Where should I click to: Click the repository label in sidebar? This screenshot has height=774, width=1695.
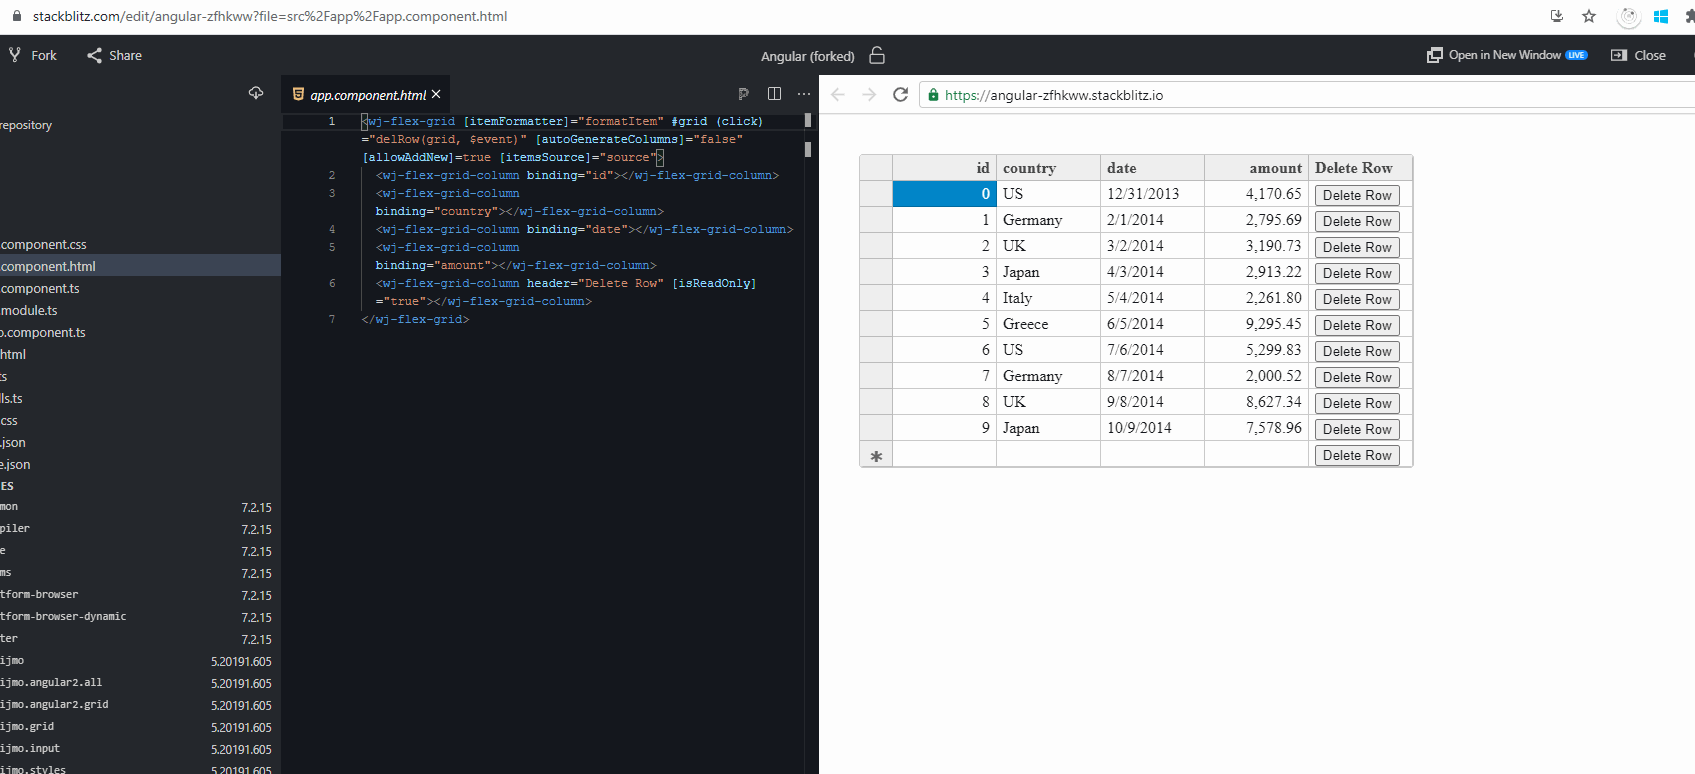26,125
